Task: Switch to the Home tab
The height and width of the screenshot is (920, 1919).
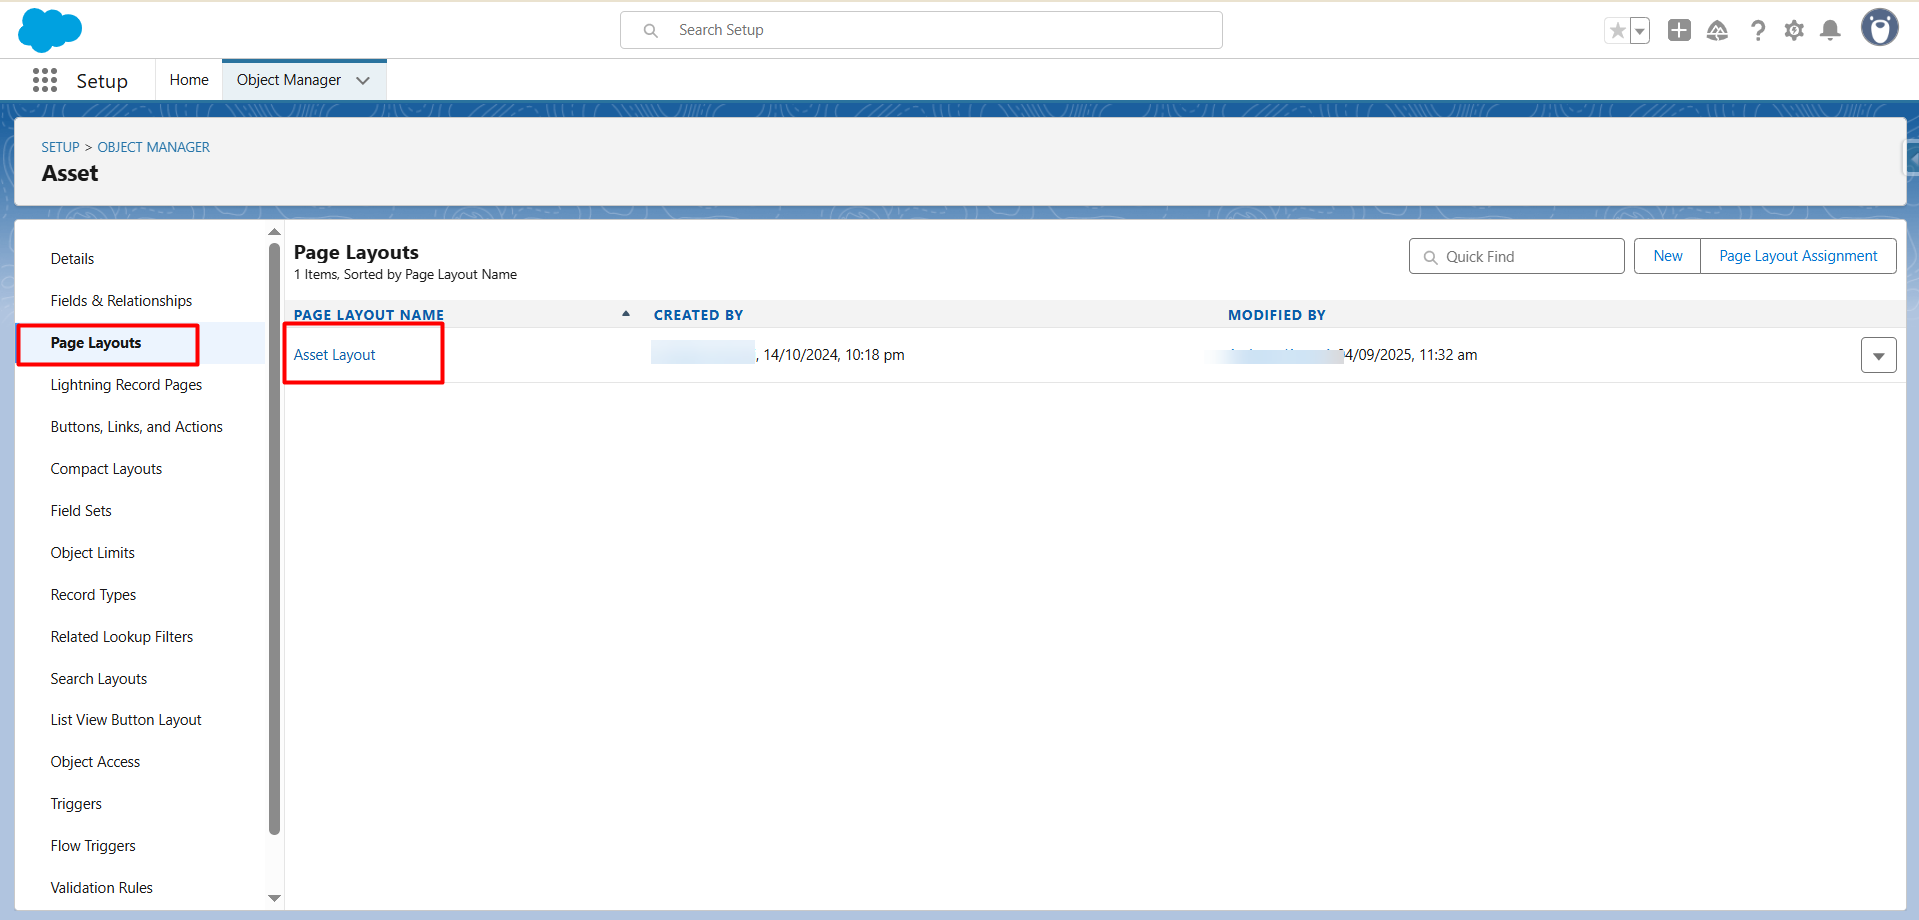Action: point(189,80)
